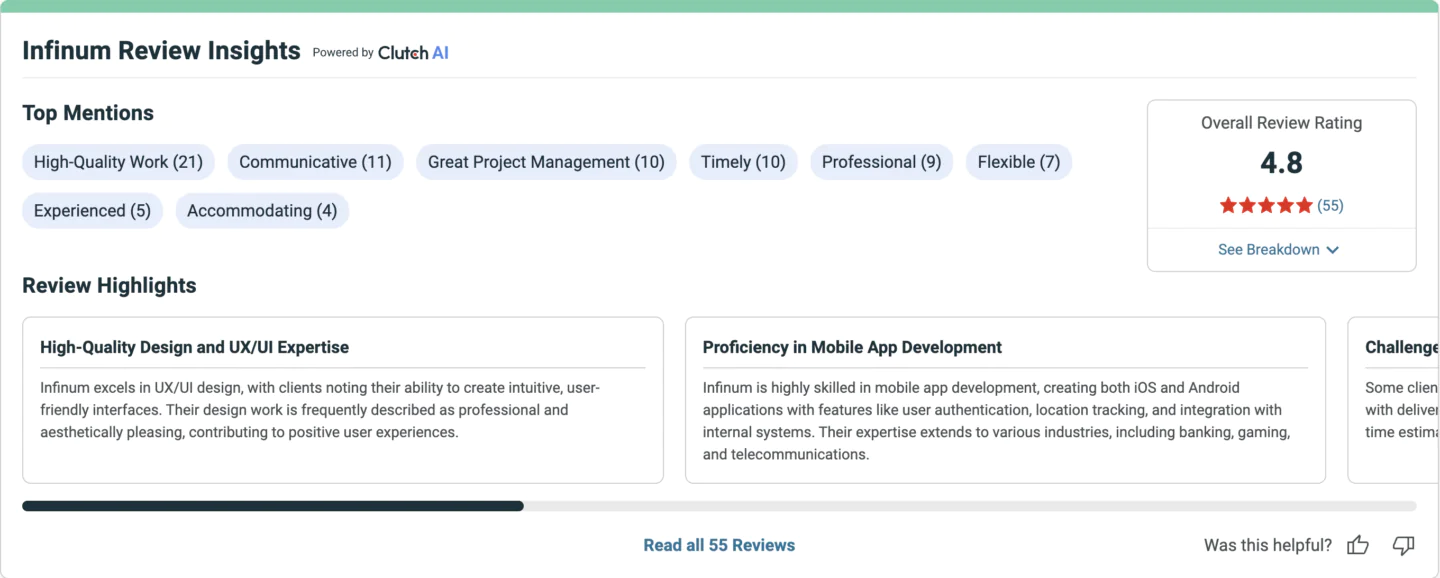
Task: Open High-Quality Design and UX/UI Expertise card
Action: click(343, 400)
